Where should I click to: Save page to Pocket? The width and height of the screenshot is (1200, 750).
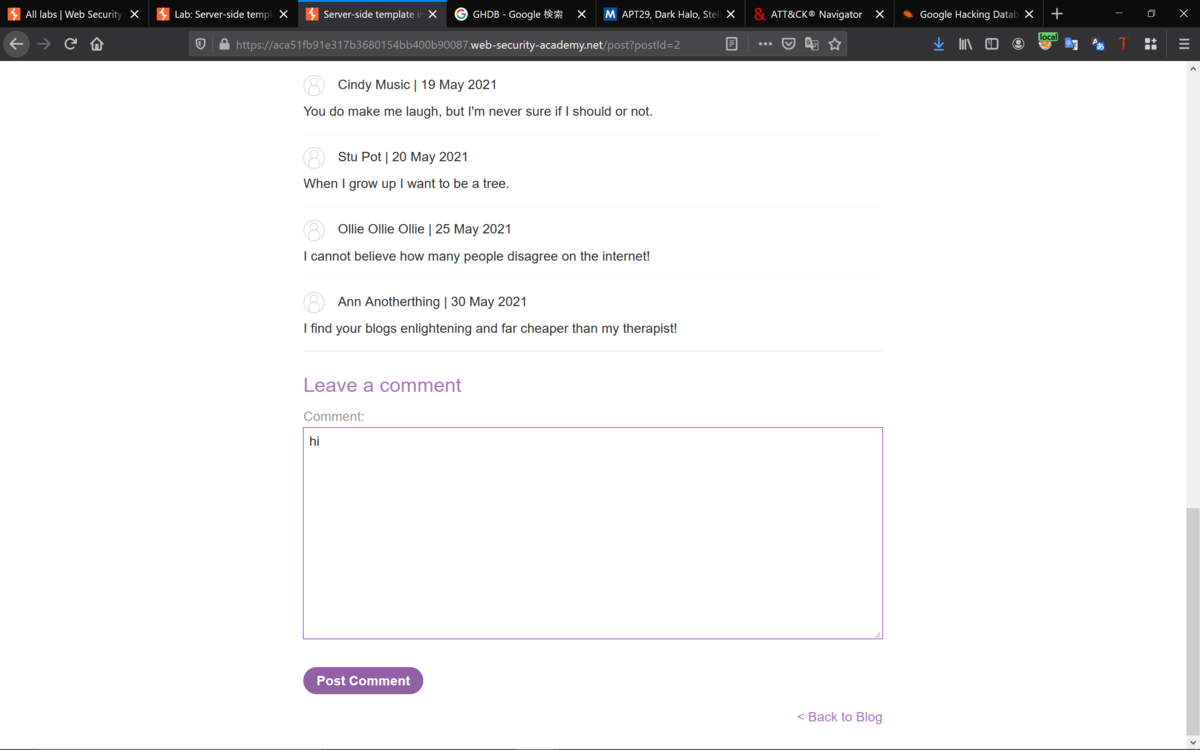[788, 44]
